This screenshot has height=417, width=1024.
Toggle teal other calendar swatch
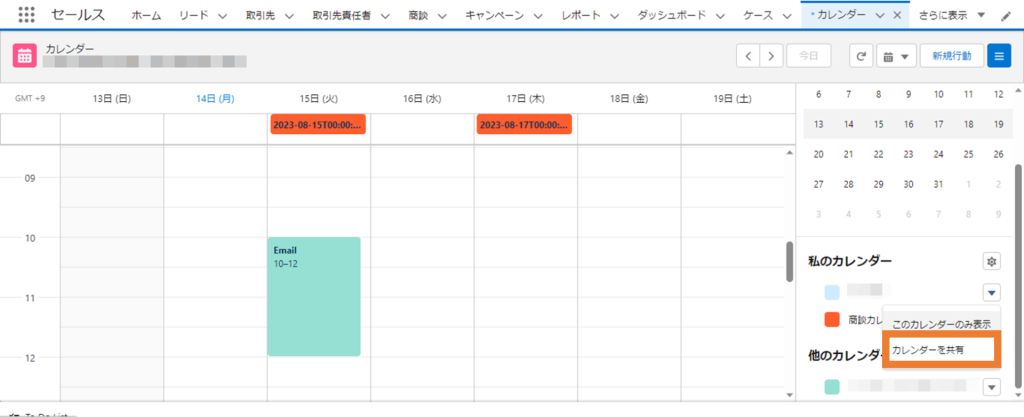[832, 387]
